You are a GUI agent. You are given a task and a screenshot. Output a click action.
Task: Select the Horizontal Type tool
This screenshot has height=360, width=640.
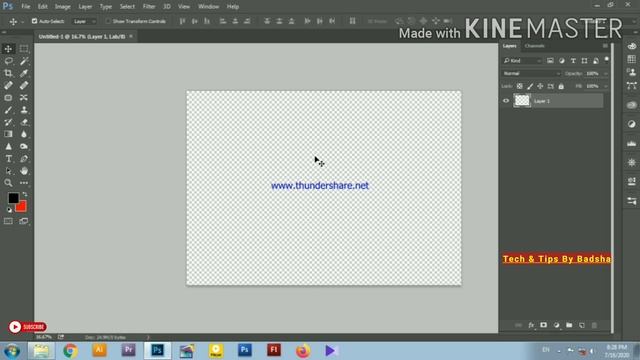[x=8, y=159]
